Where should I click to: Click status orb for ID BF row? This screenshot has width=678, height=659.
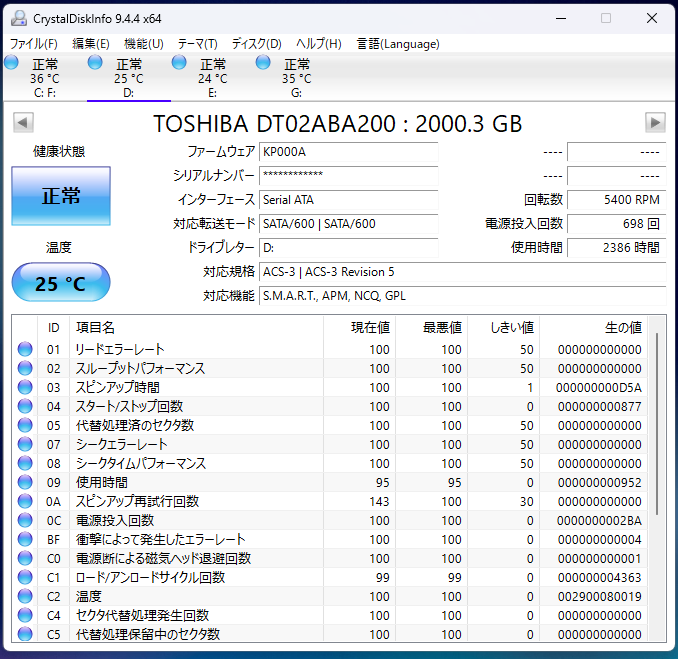pos(25,539)
